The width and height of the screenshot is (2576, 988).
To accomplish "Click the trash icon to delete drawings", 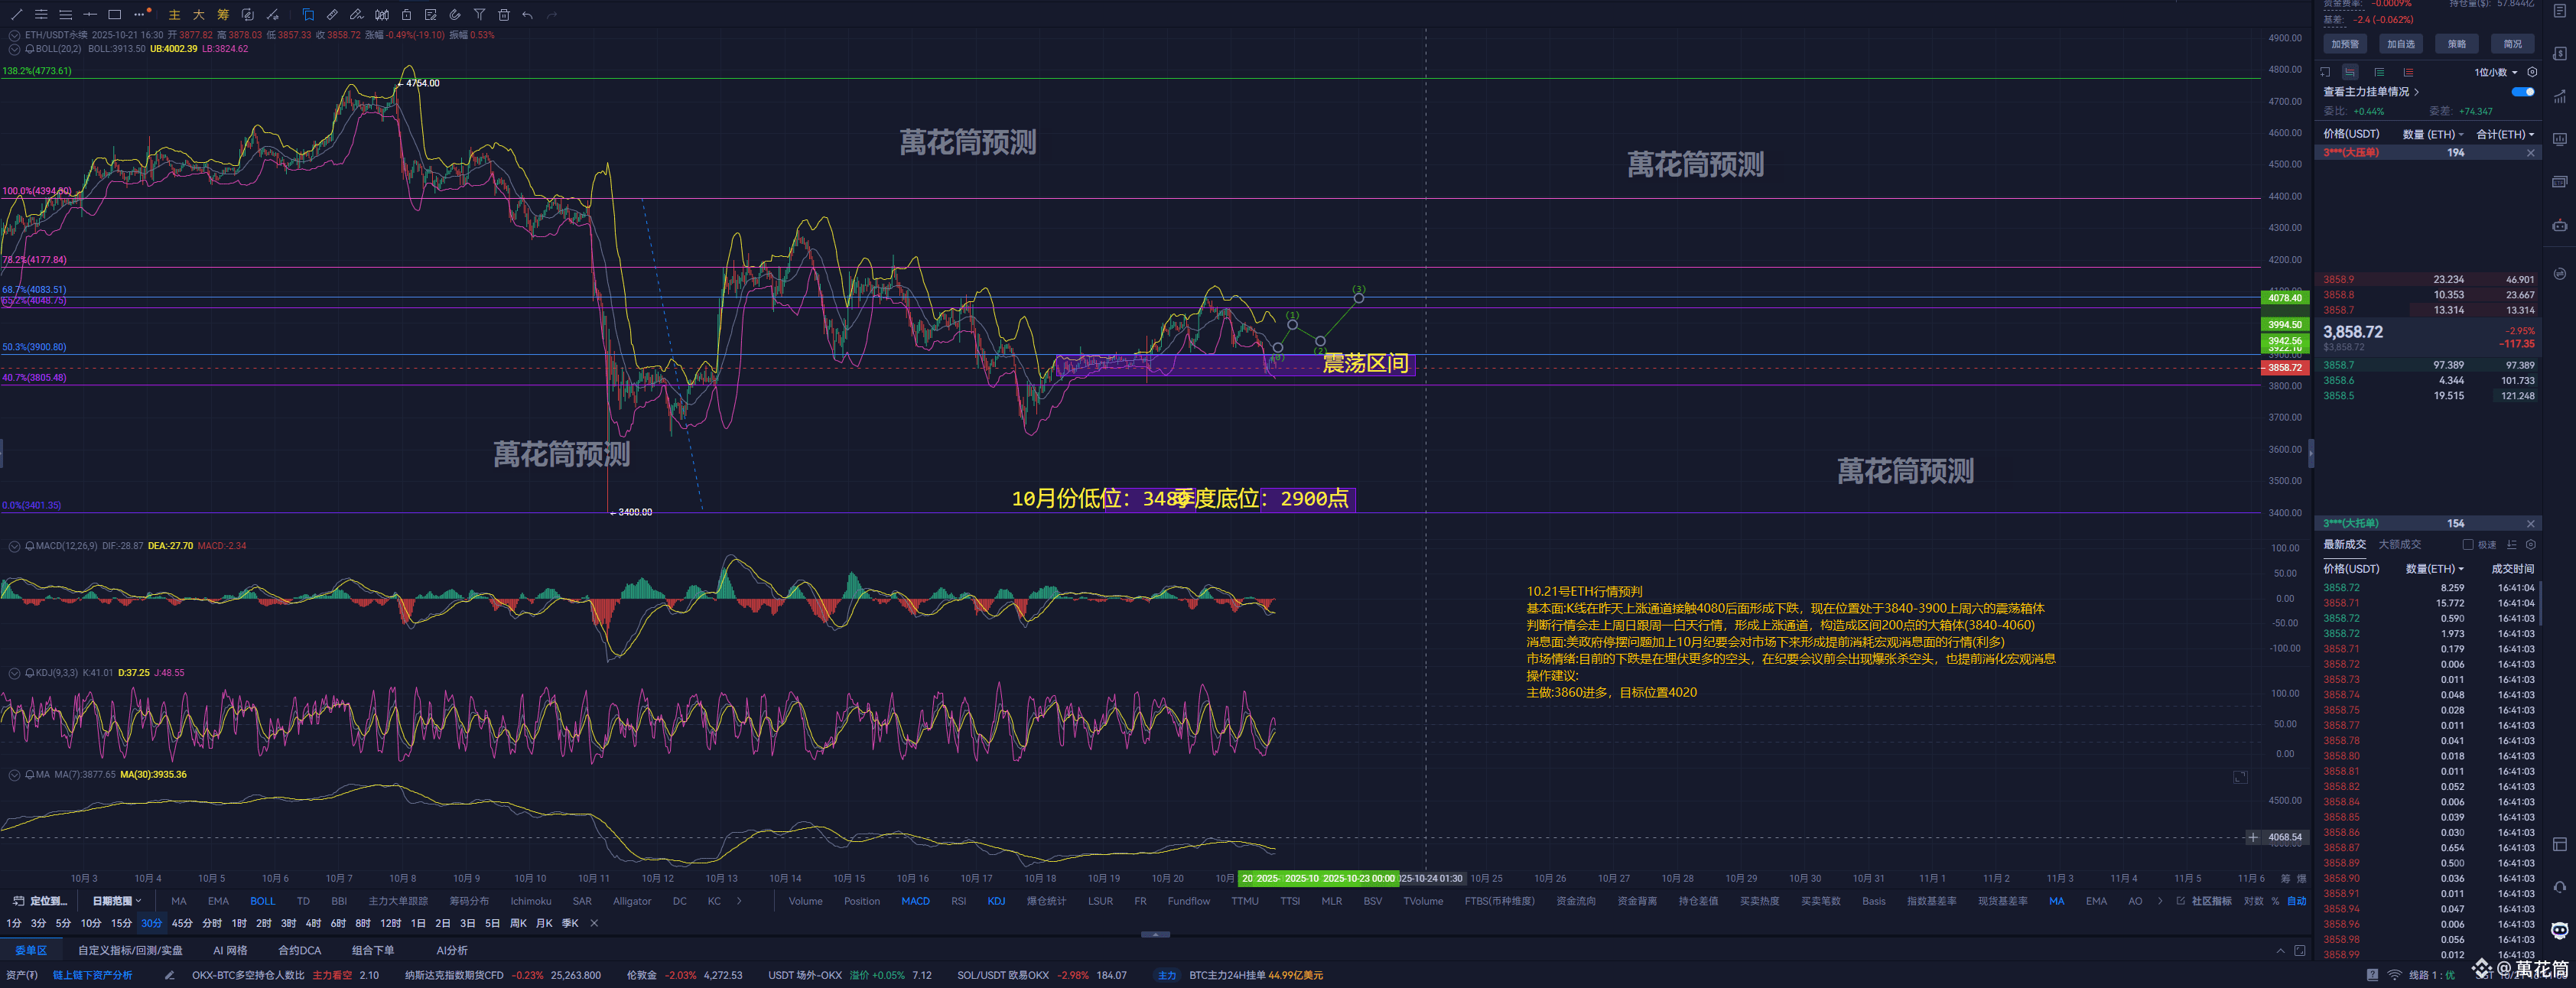I will coord(504,14).
